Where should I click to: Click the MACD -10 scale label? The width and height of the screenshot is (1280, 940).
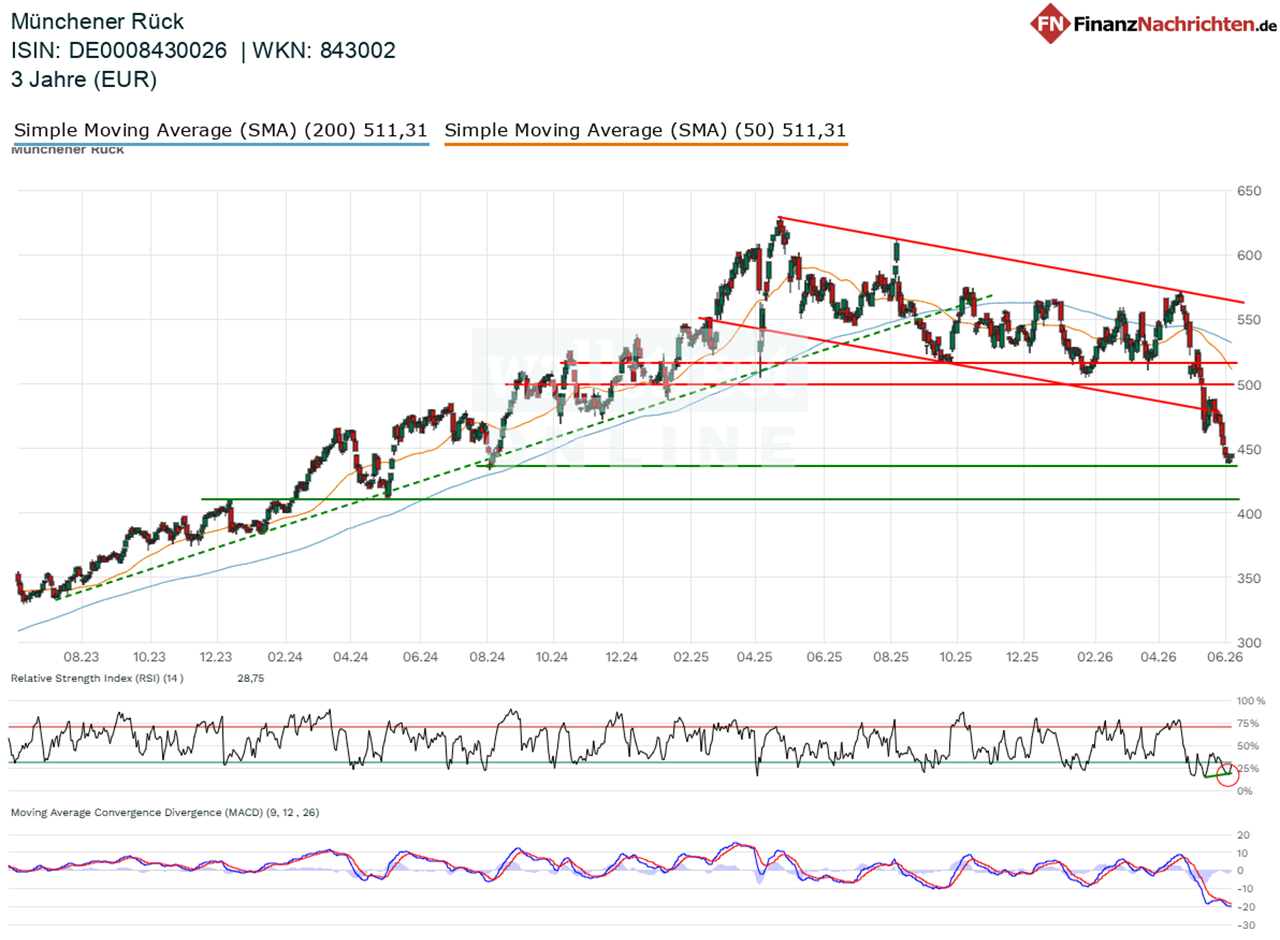click(1246, 889)
